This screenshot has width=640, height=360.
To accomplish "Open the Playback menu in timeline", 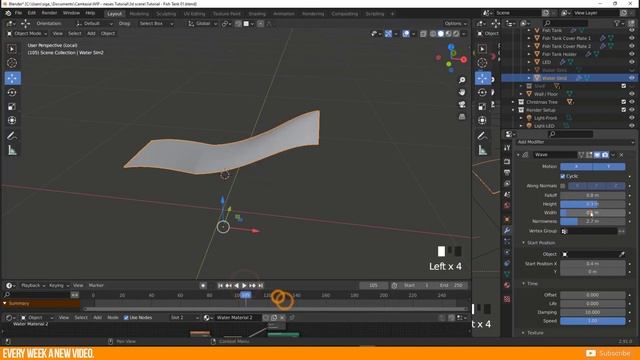I will pyautogui.click(x=33, y=286).
